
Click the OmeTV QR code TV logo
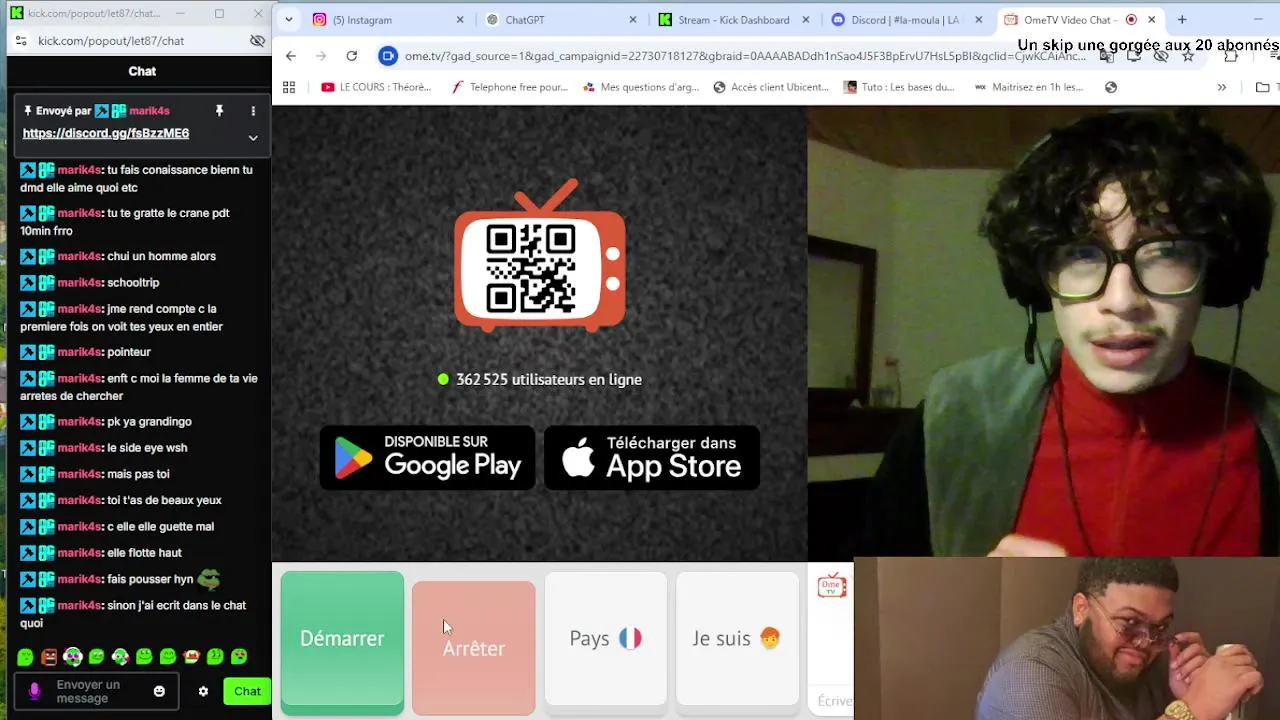tap(540, 256)
